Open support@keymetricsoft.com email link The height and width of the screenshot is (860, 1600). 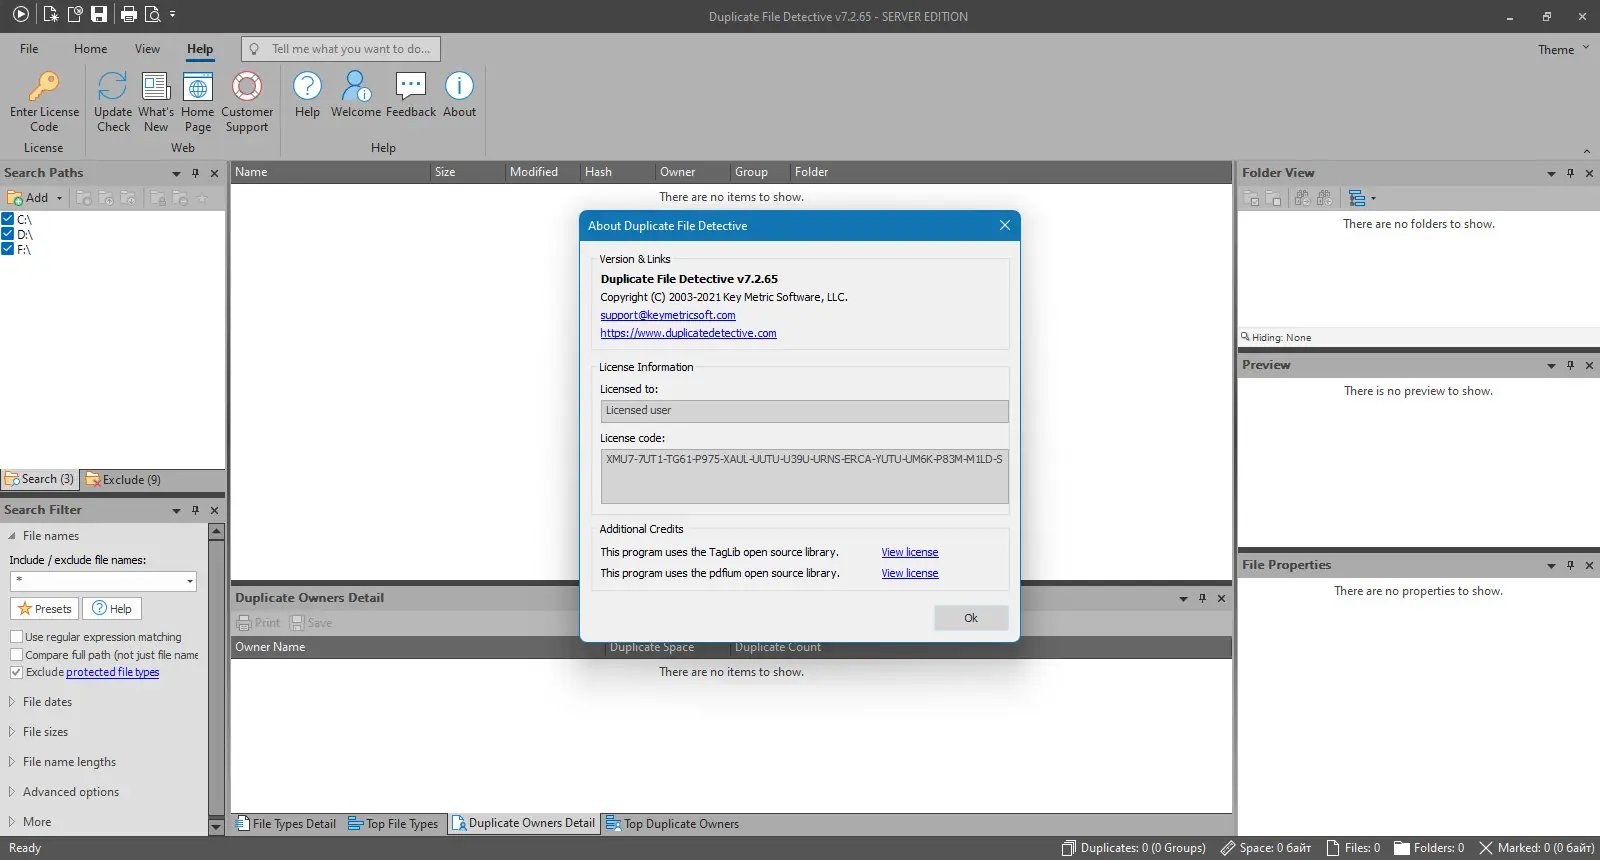pos(668,315)
